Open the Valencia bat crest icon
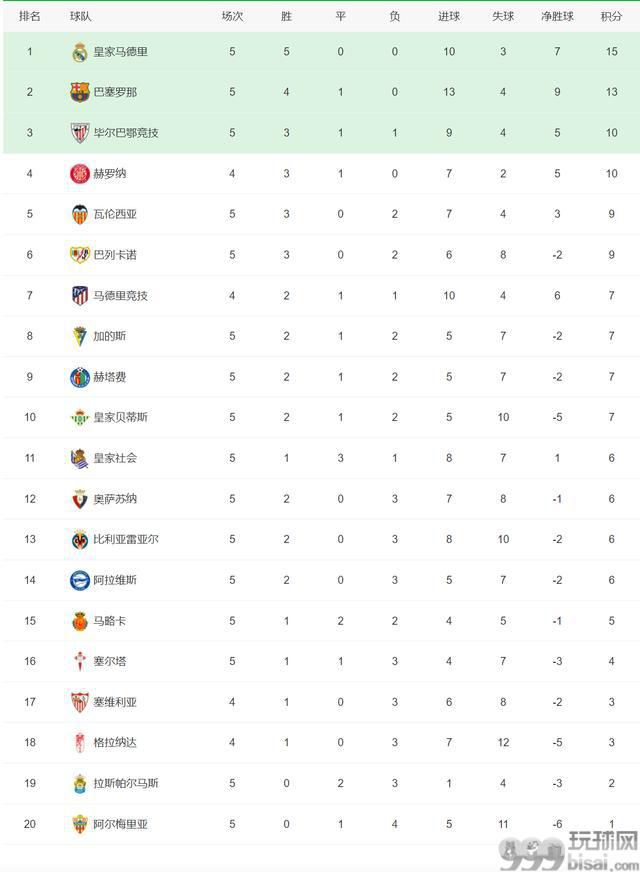 [x=80, y=214]
